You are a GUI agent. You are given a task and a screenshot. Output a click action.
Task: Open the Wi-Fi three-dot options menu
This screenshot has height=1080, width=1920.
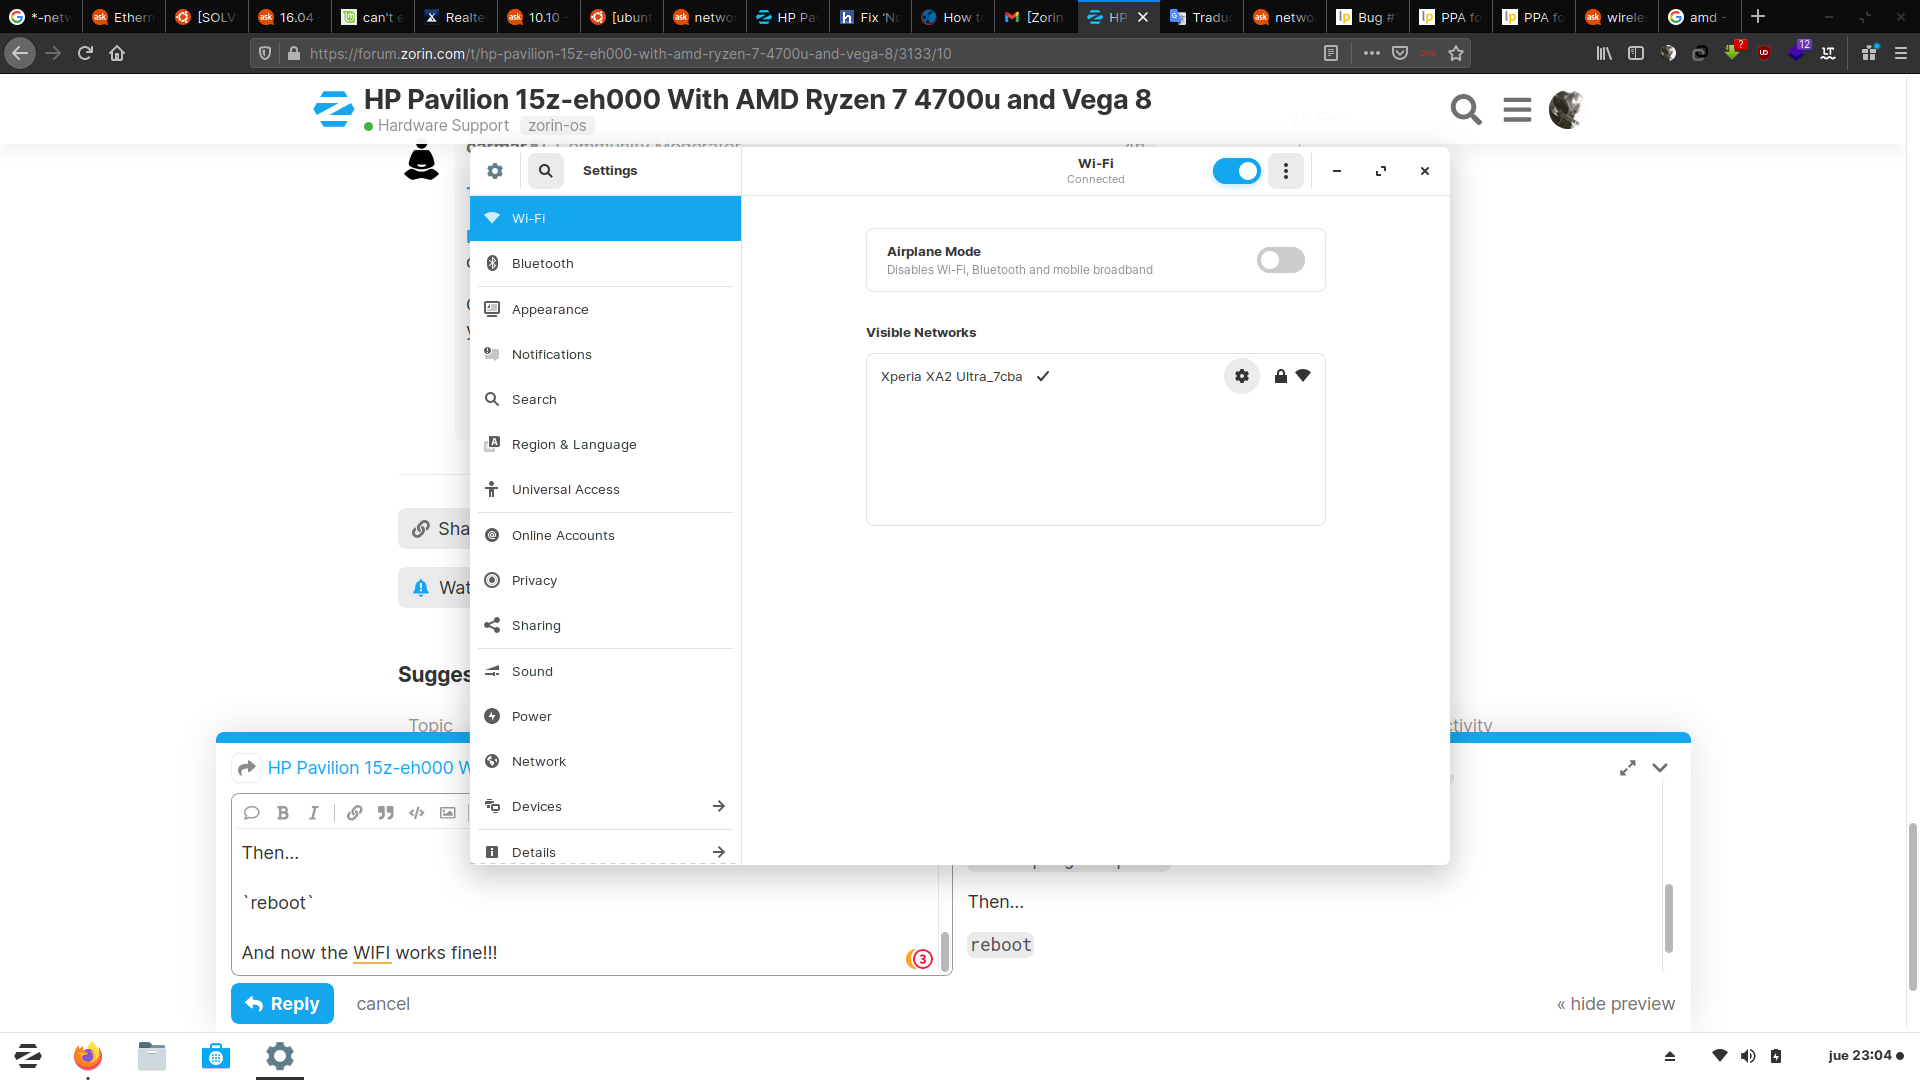pos(1286,171)
